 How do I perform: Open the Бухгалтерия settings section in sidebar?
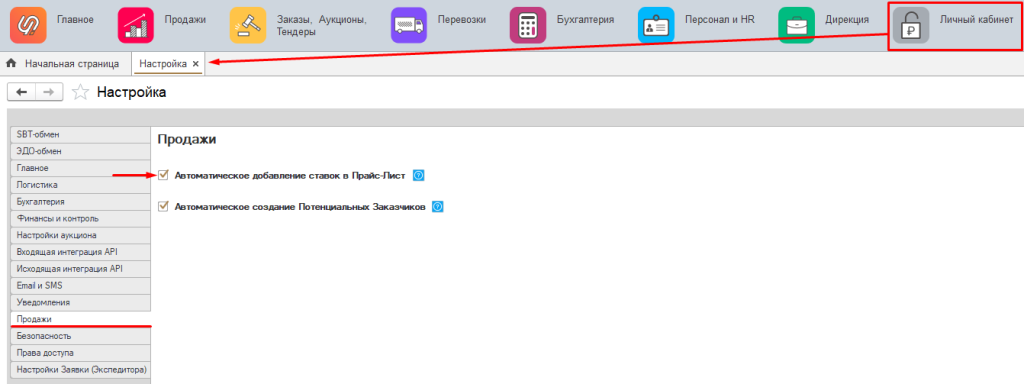[x=81, y=202]
